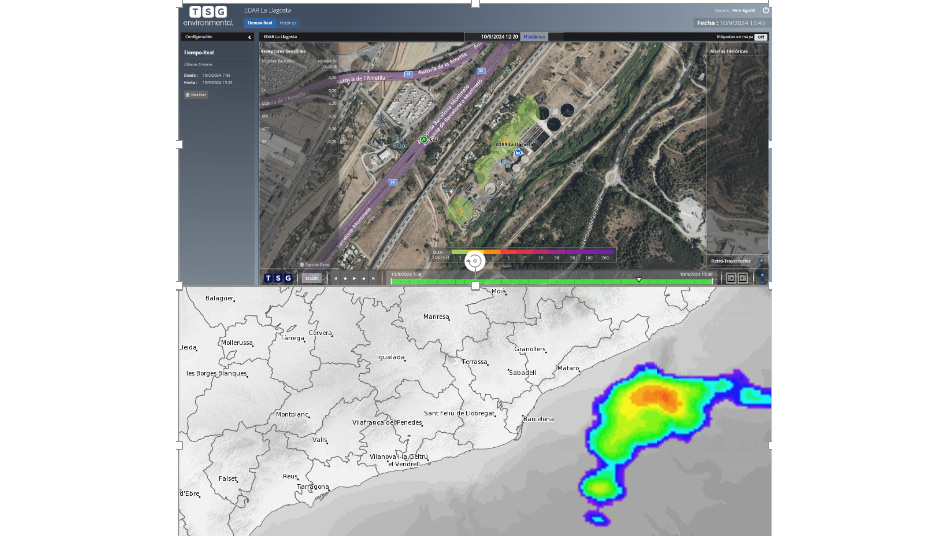The width and height of the screenshot is (948, 536).
Task: Click the timeline position marker triangle
Action: (639, 279)
